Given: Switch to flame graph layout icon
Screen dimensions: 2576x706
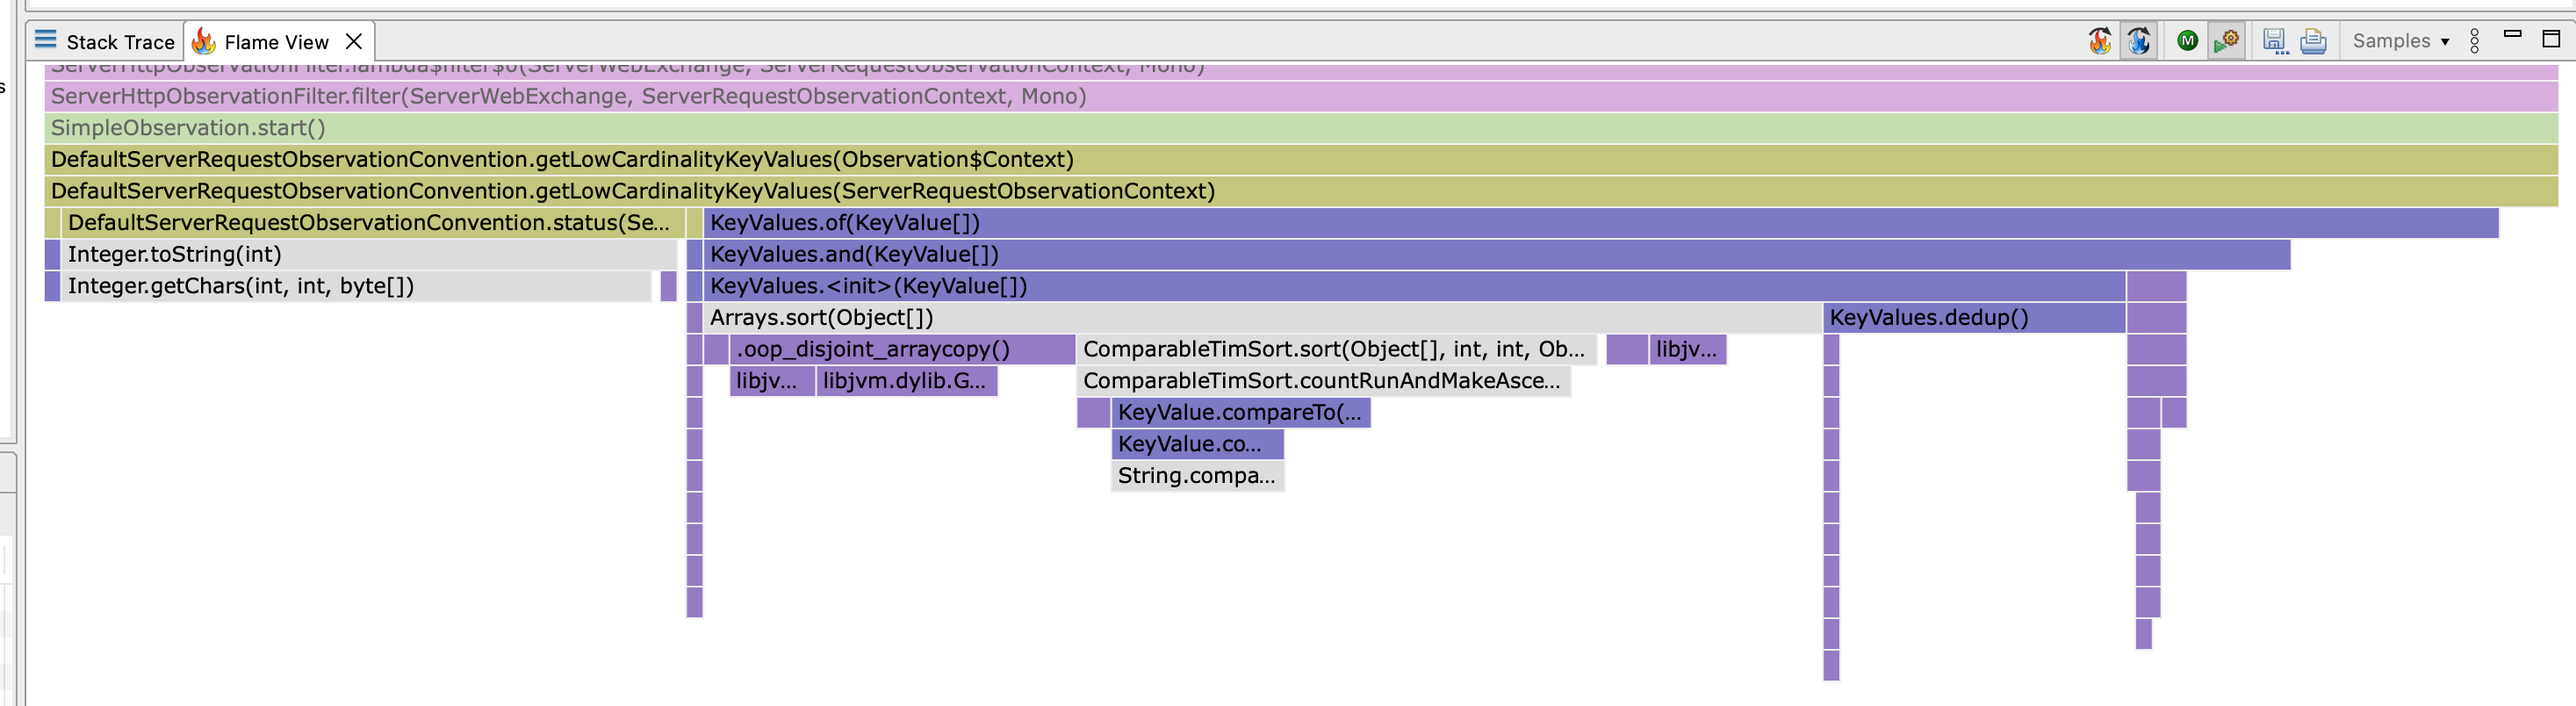Looking at the screenshot, I should click(2099, 41).
